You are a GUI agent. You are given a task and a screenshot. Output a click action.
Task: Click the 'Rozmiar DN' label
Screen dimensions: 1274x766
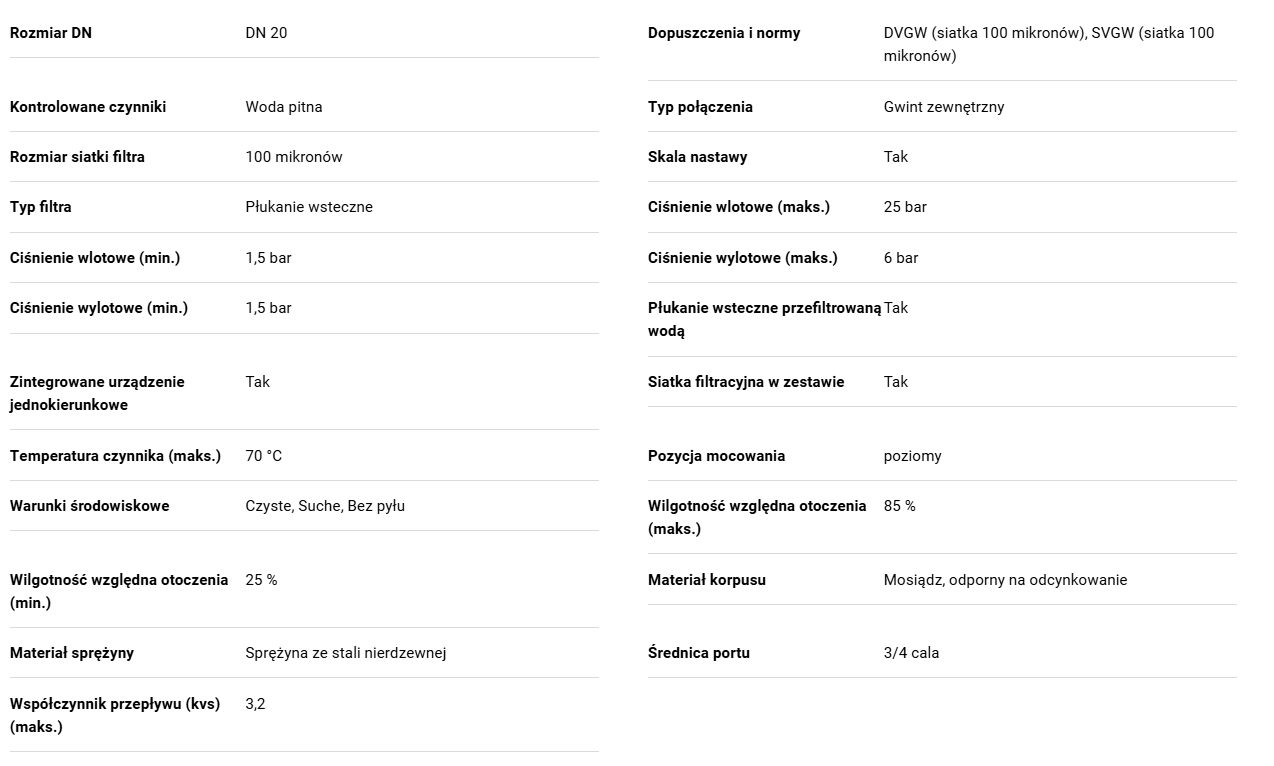click(x=51, y=33)
